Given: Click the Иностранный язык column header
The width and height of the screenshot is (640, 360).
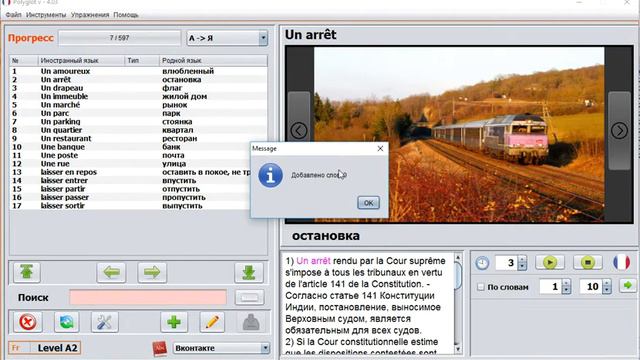Looking at the screenshot, I should tap(81, 60).
